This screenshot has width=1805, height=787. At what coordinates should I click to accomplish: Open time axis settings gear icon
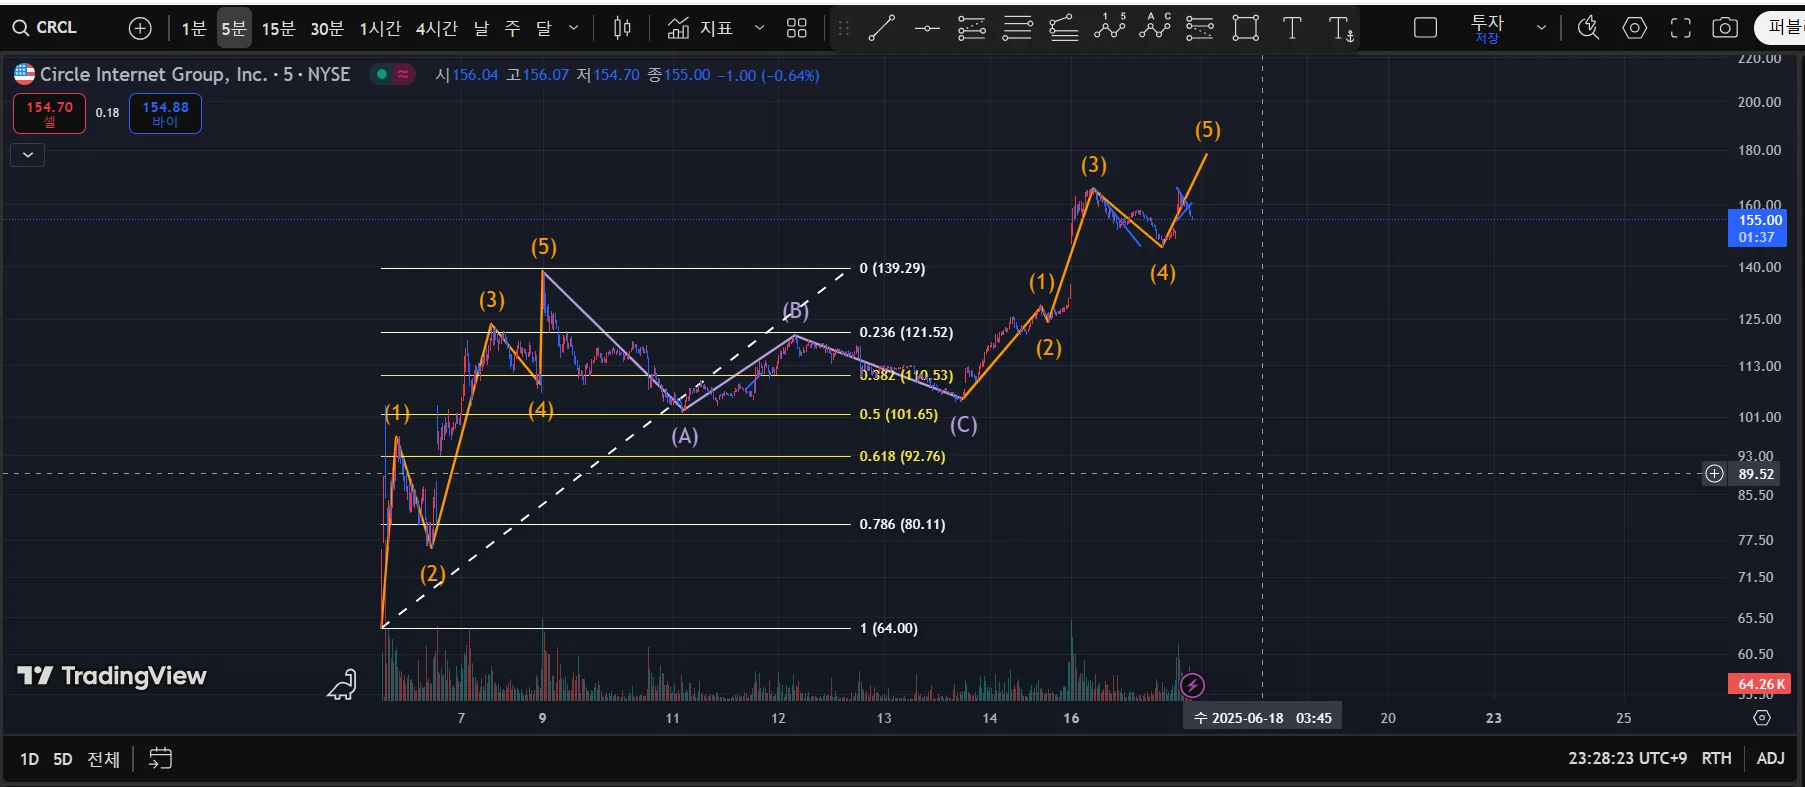[1762, 718]
